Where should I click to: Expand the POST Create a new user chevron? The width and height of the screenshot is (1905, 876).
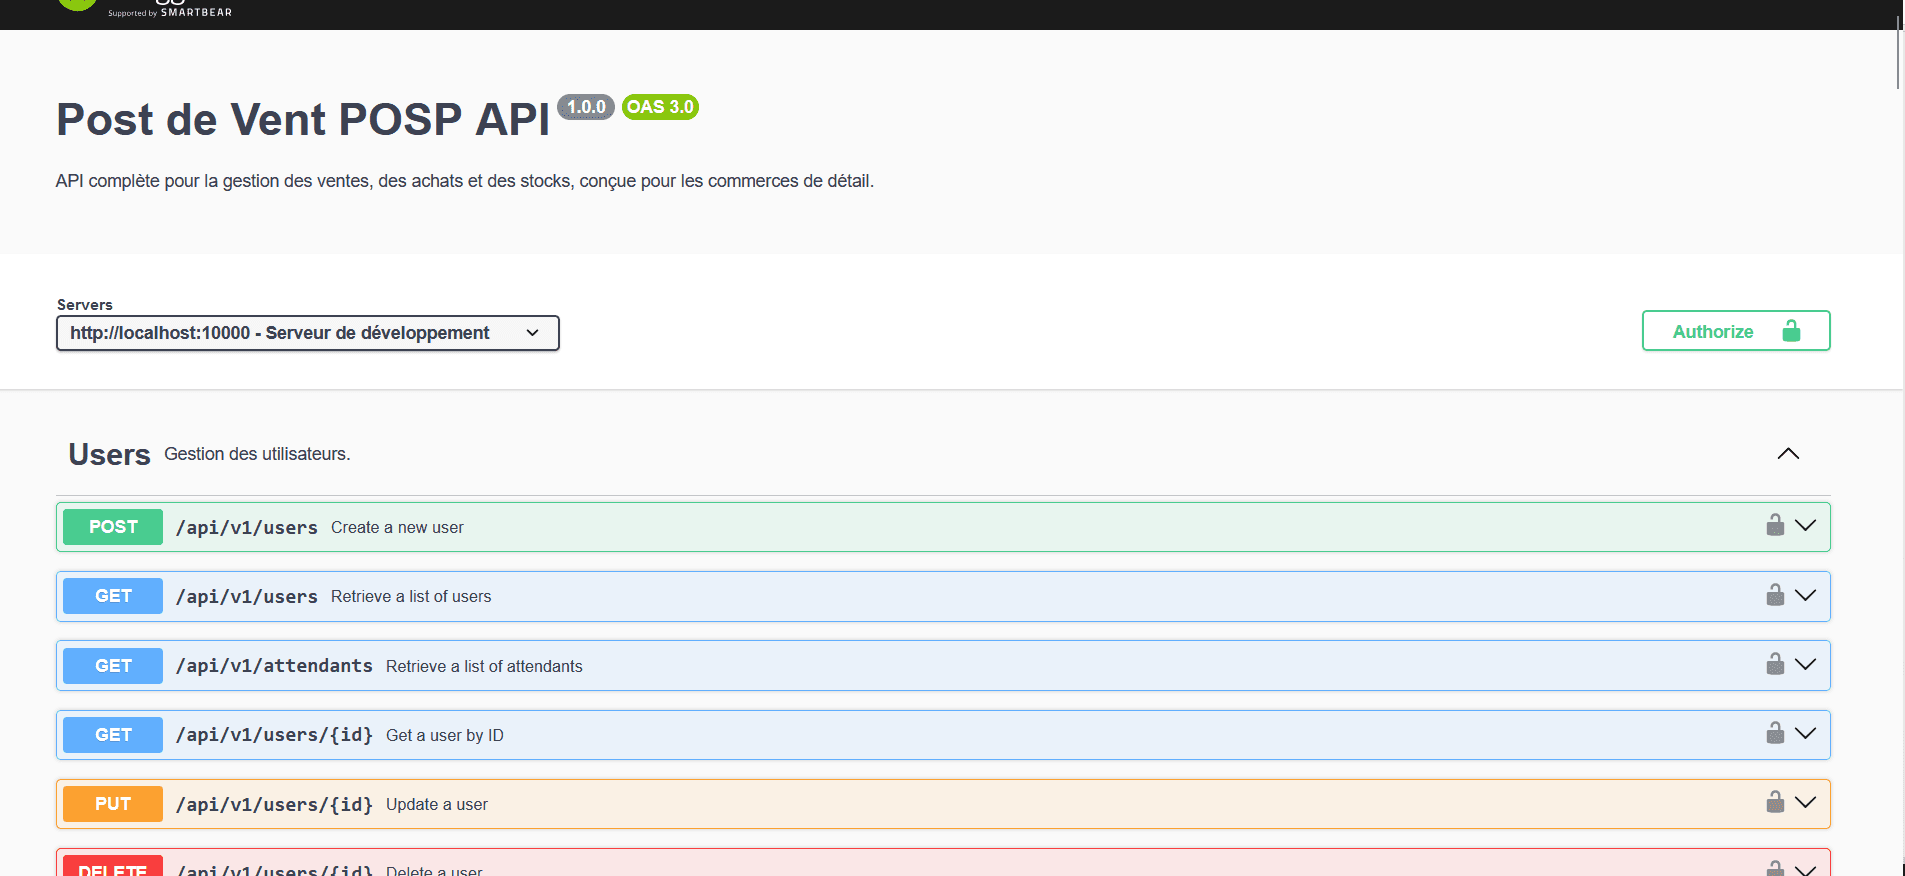tap(1805, 526)
